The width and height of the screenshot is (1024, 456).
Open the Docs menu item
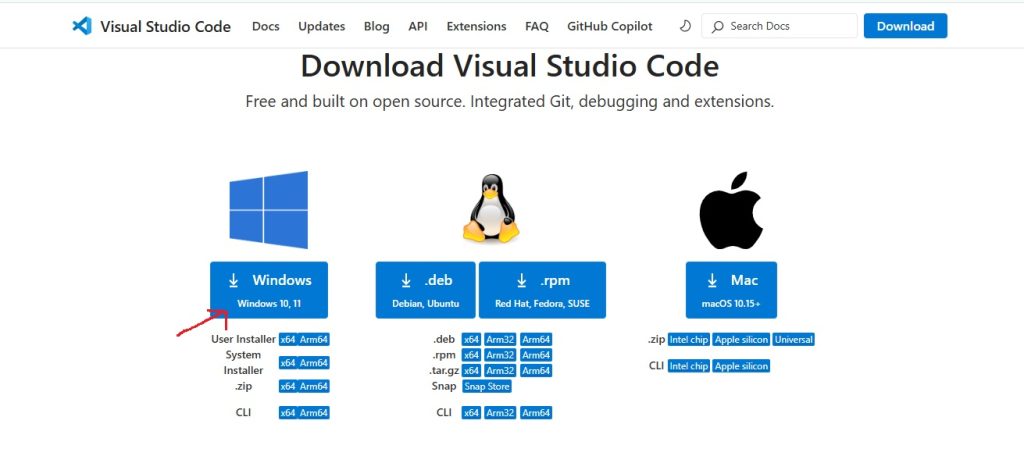coord(266,26)
